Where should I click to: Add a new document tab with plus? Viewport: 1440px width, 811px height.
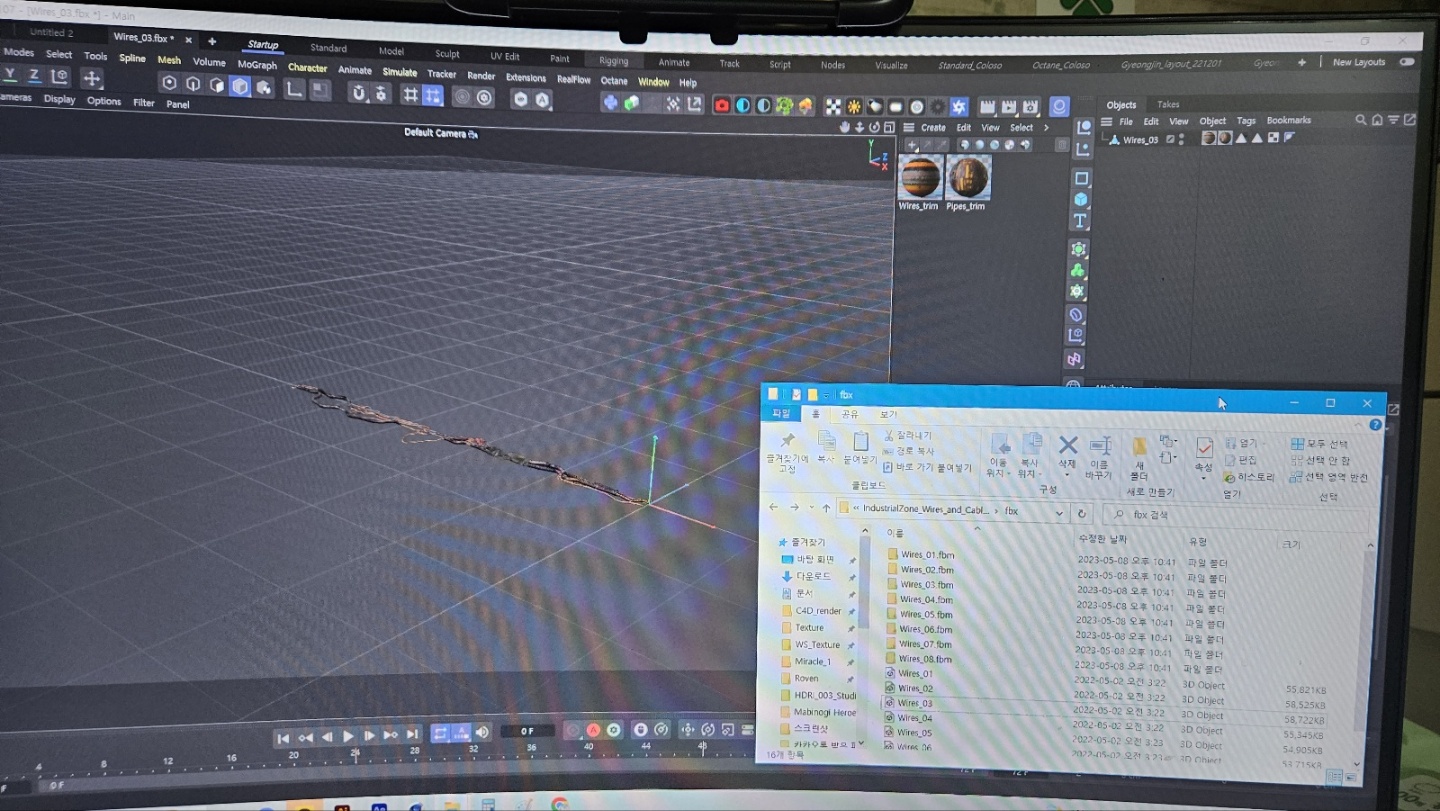coord(212,41)
